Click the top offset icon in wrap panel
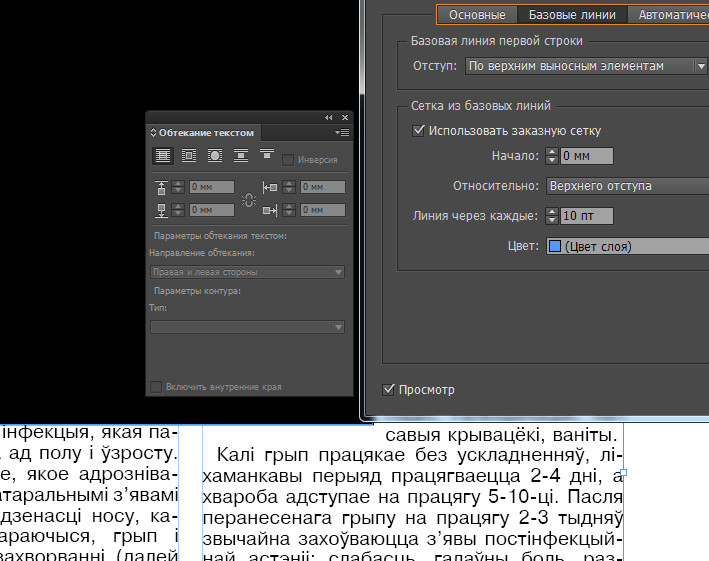The width and height of the screenshot is (709, 561). click(161, 188)
